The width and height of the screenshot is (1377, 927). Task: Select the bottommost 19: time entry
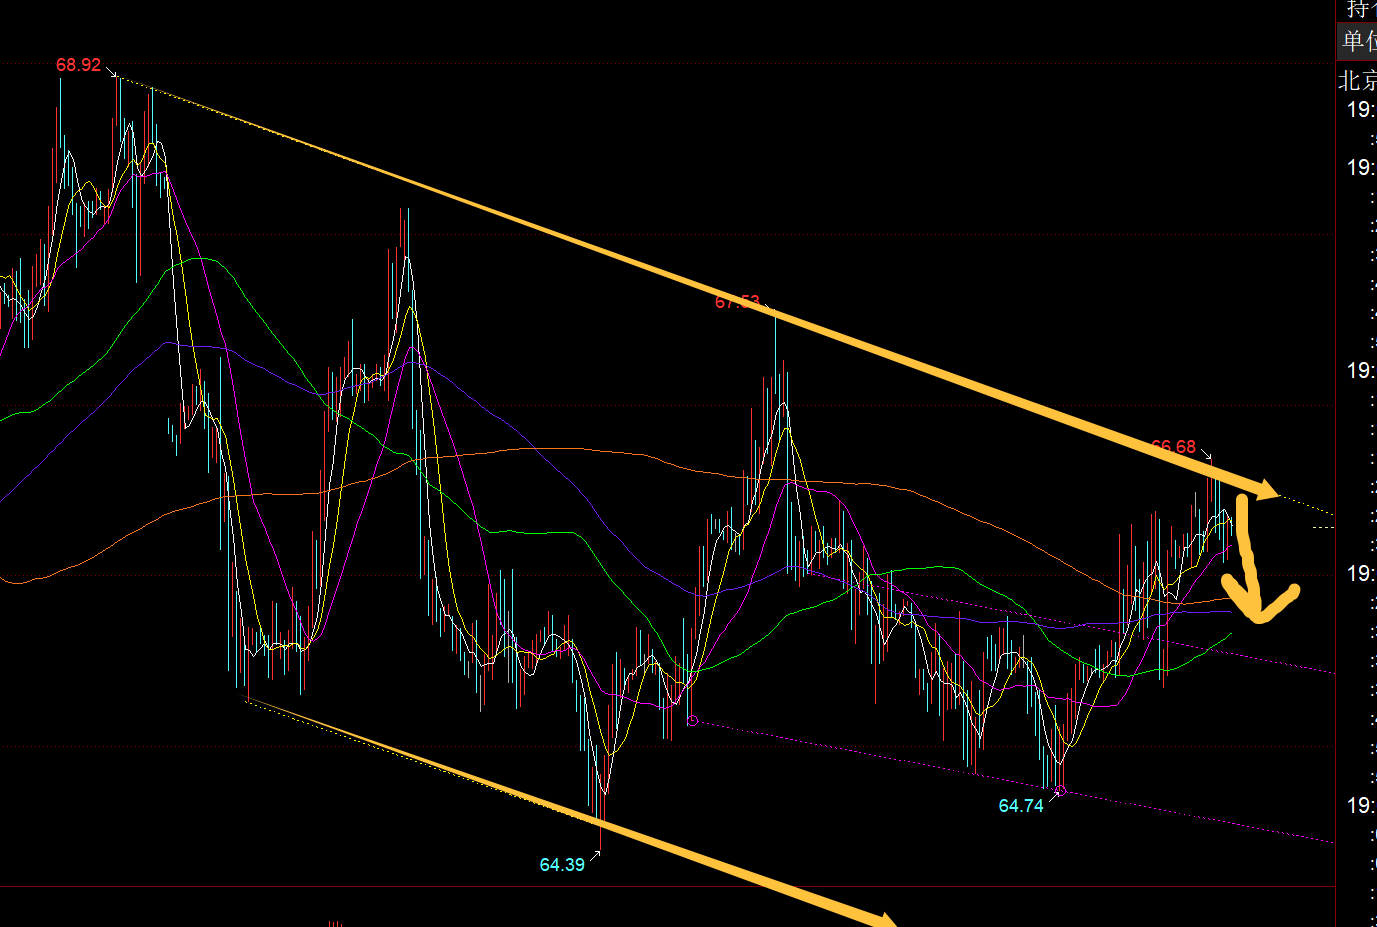(x=1360, y=805)
